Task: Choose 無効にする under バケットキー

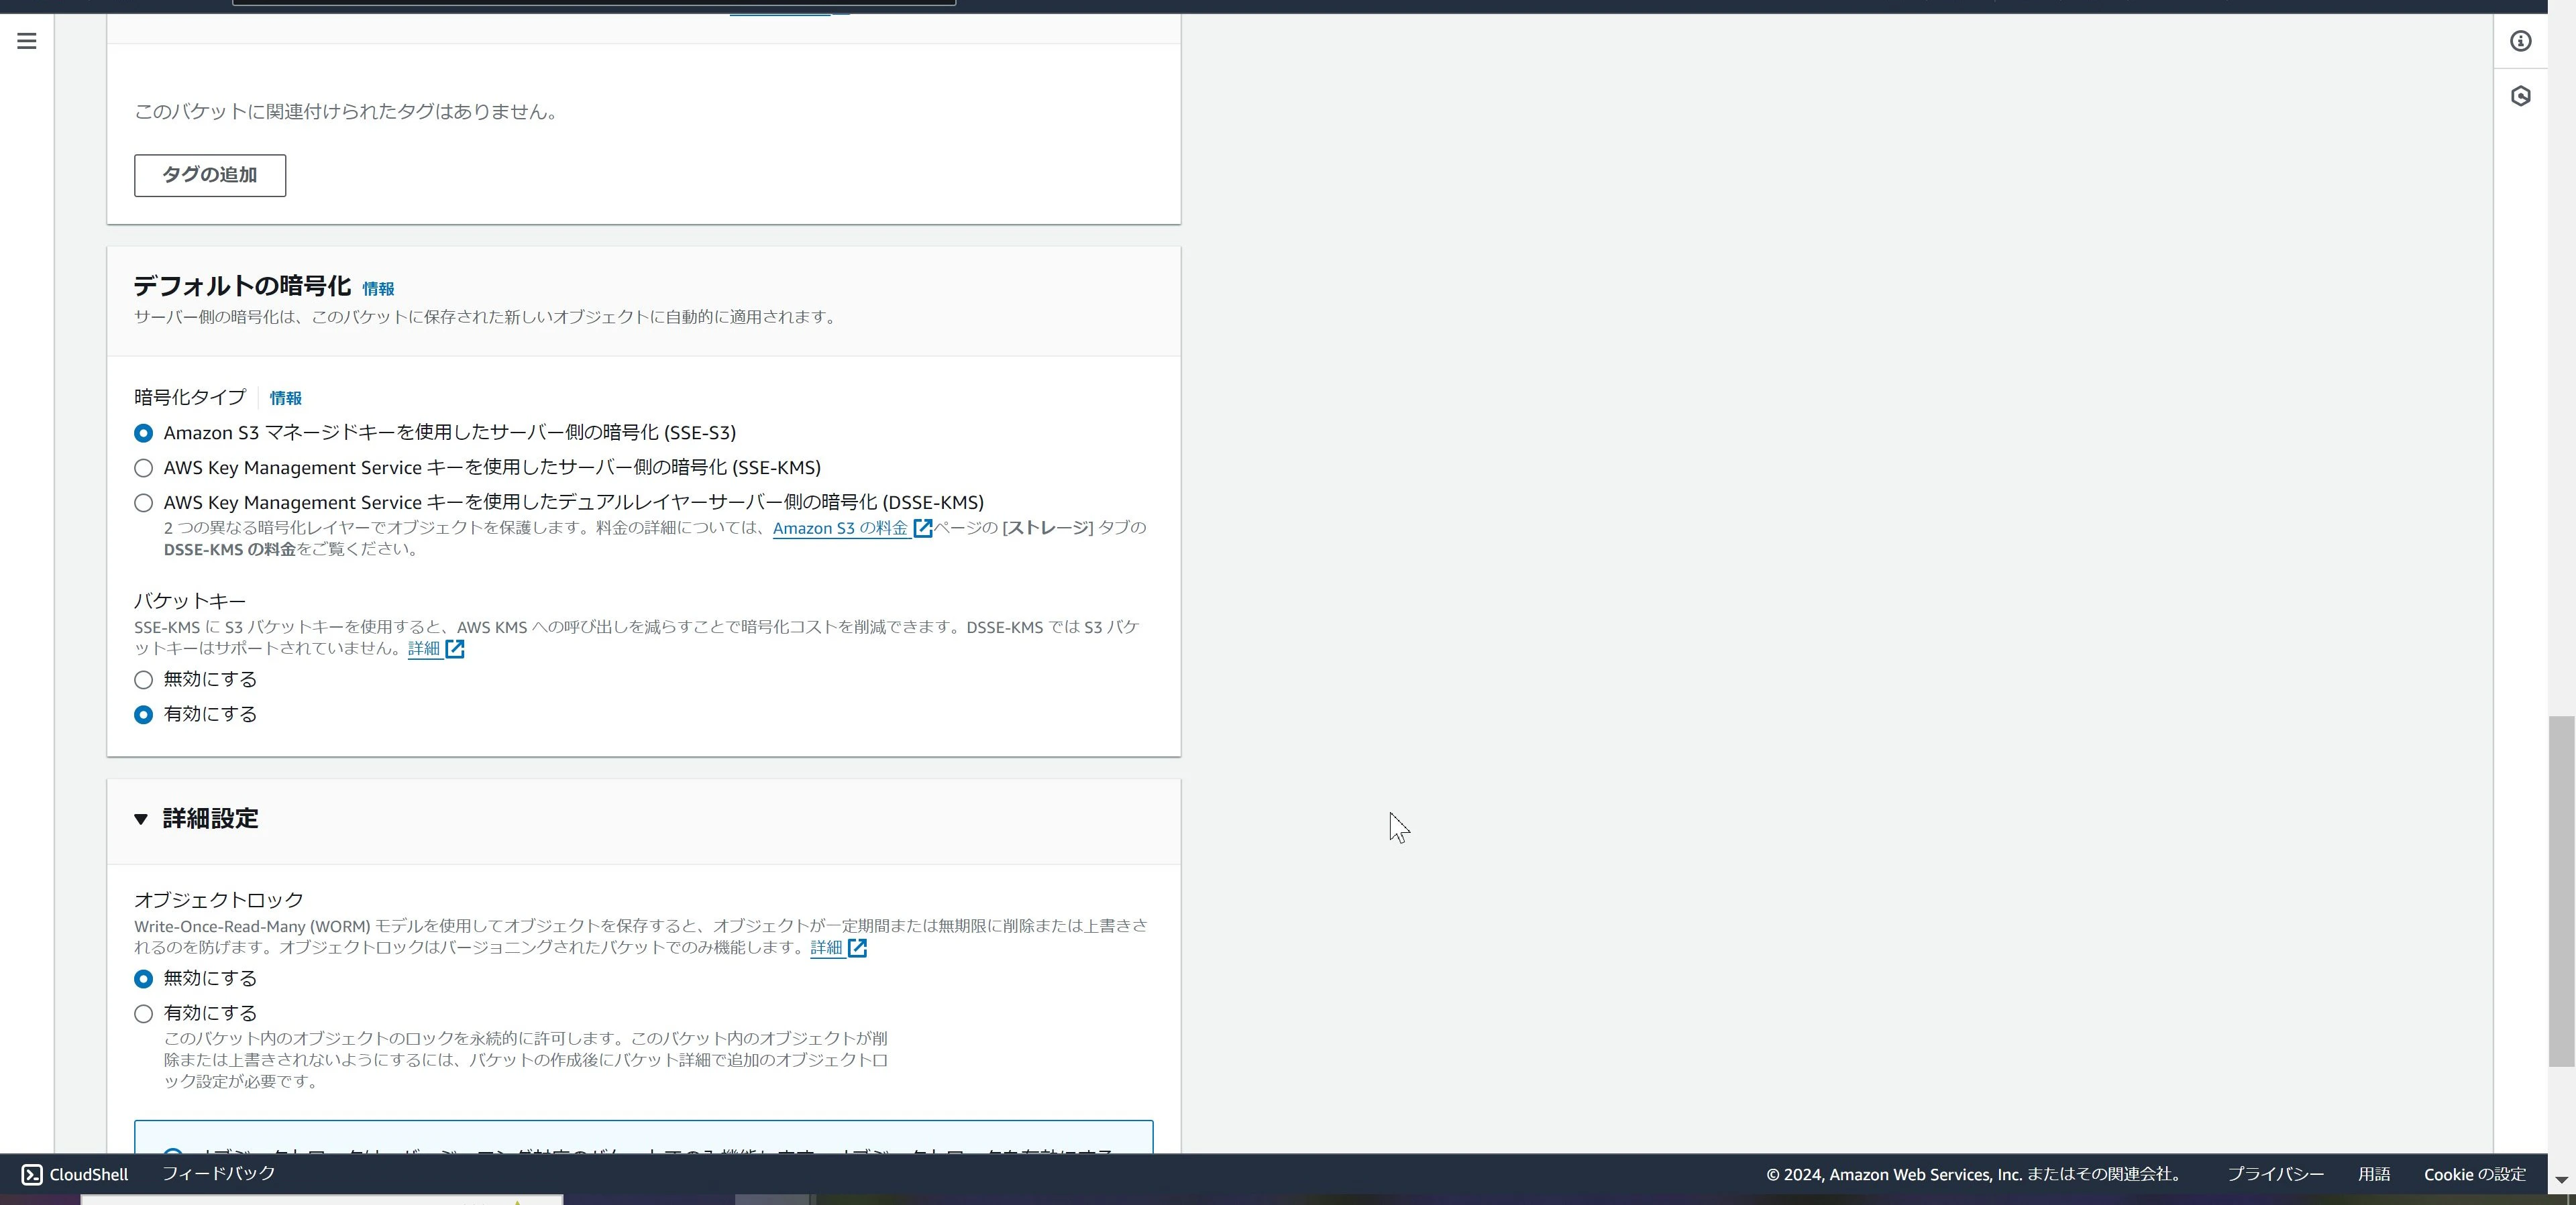Action: click(144, 680)
